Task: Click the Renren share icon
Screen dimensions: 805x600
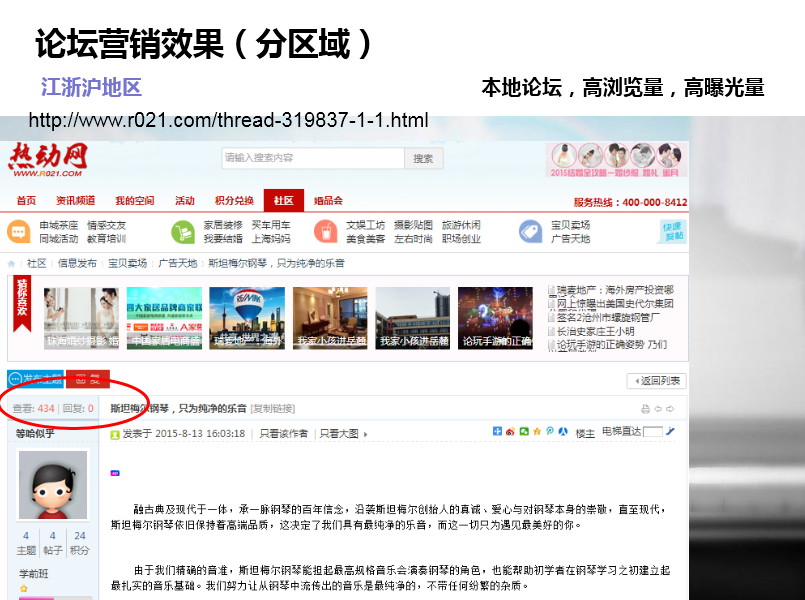Action: [563, 432]
